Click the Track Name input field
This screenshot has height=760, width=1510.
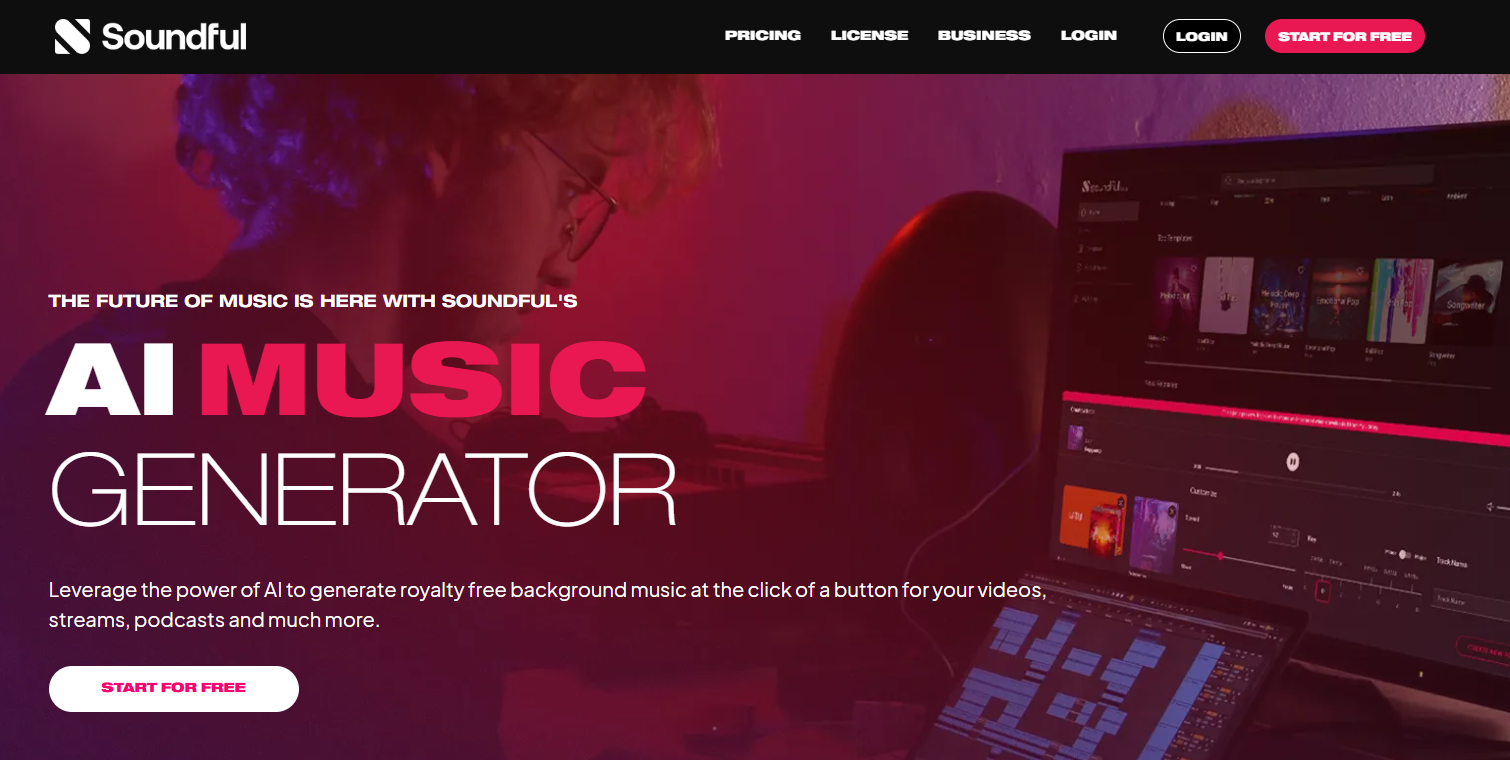point(1472,601)
